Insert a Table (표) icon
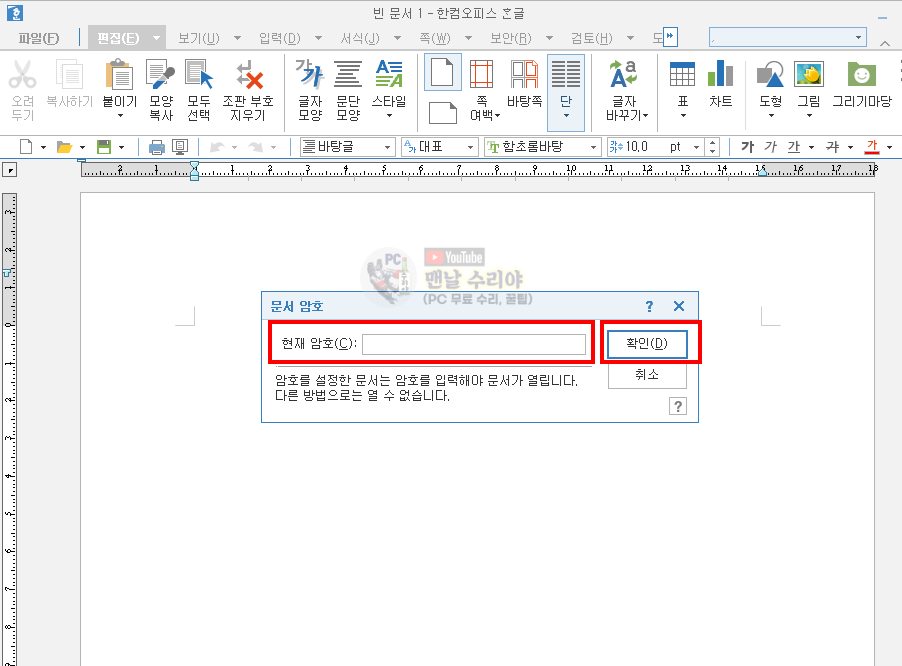 point(682,75)
